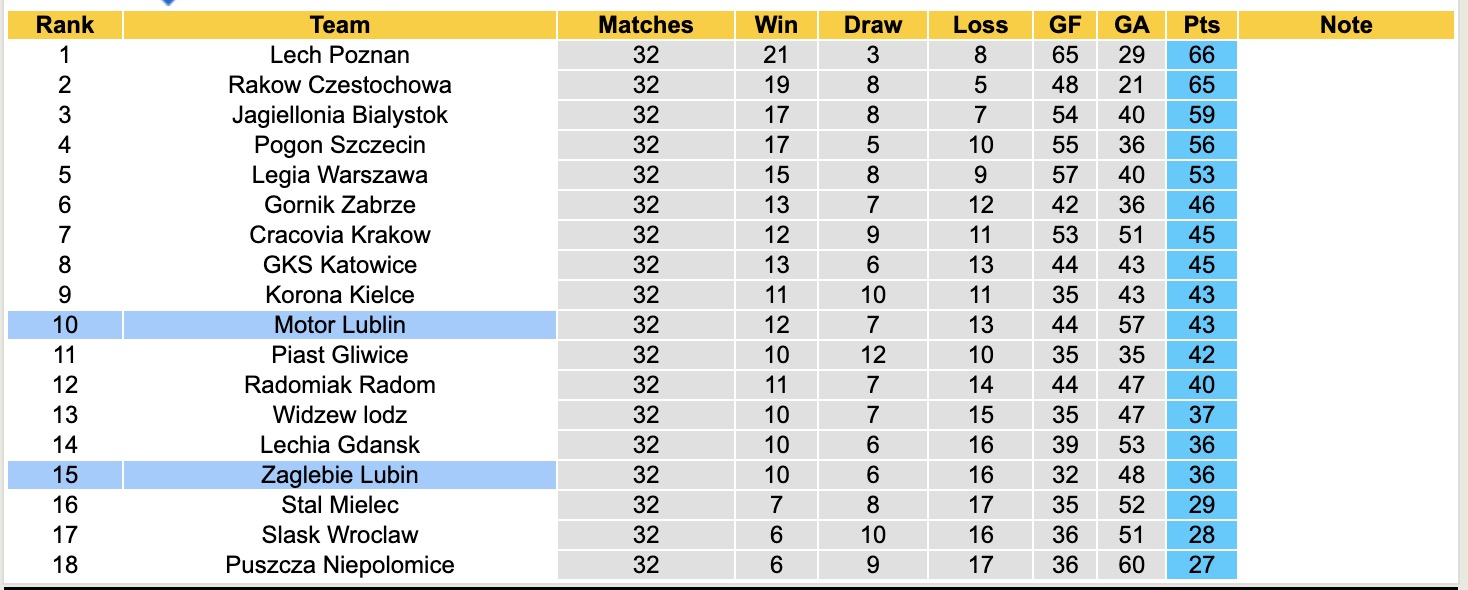1468x590 pixels.
Task: Select the highlighted rank 10 cell
Action: (x=65, y=325)
